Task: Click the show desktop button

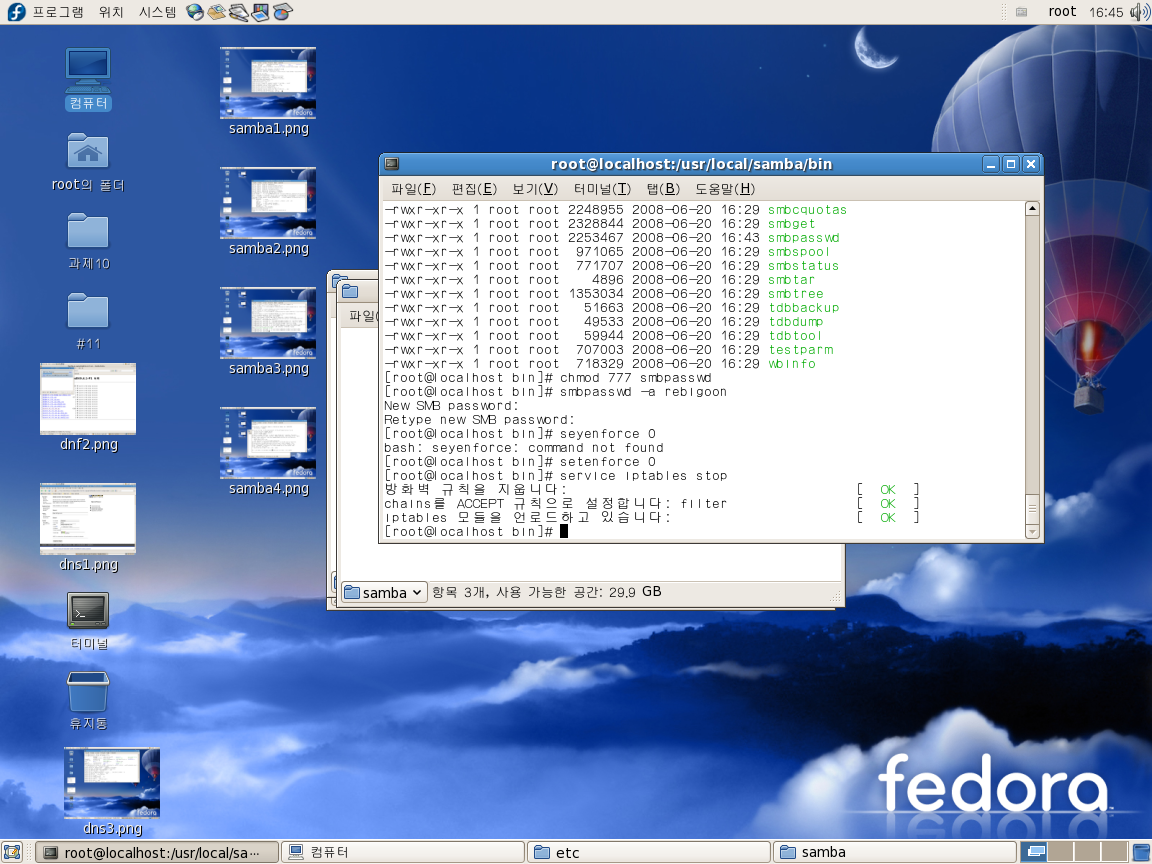Action: (x=12, y=852)
